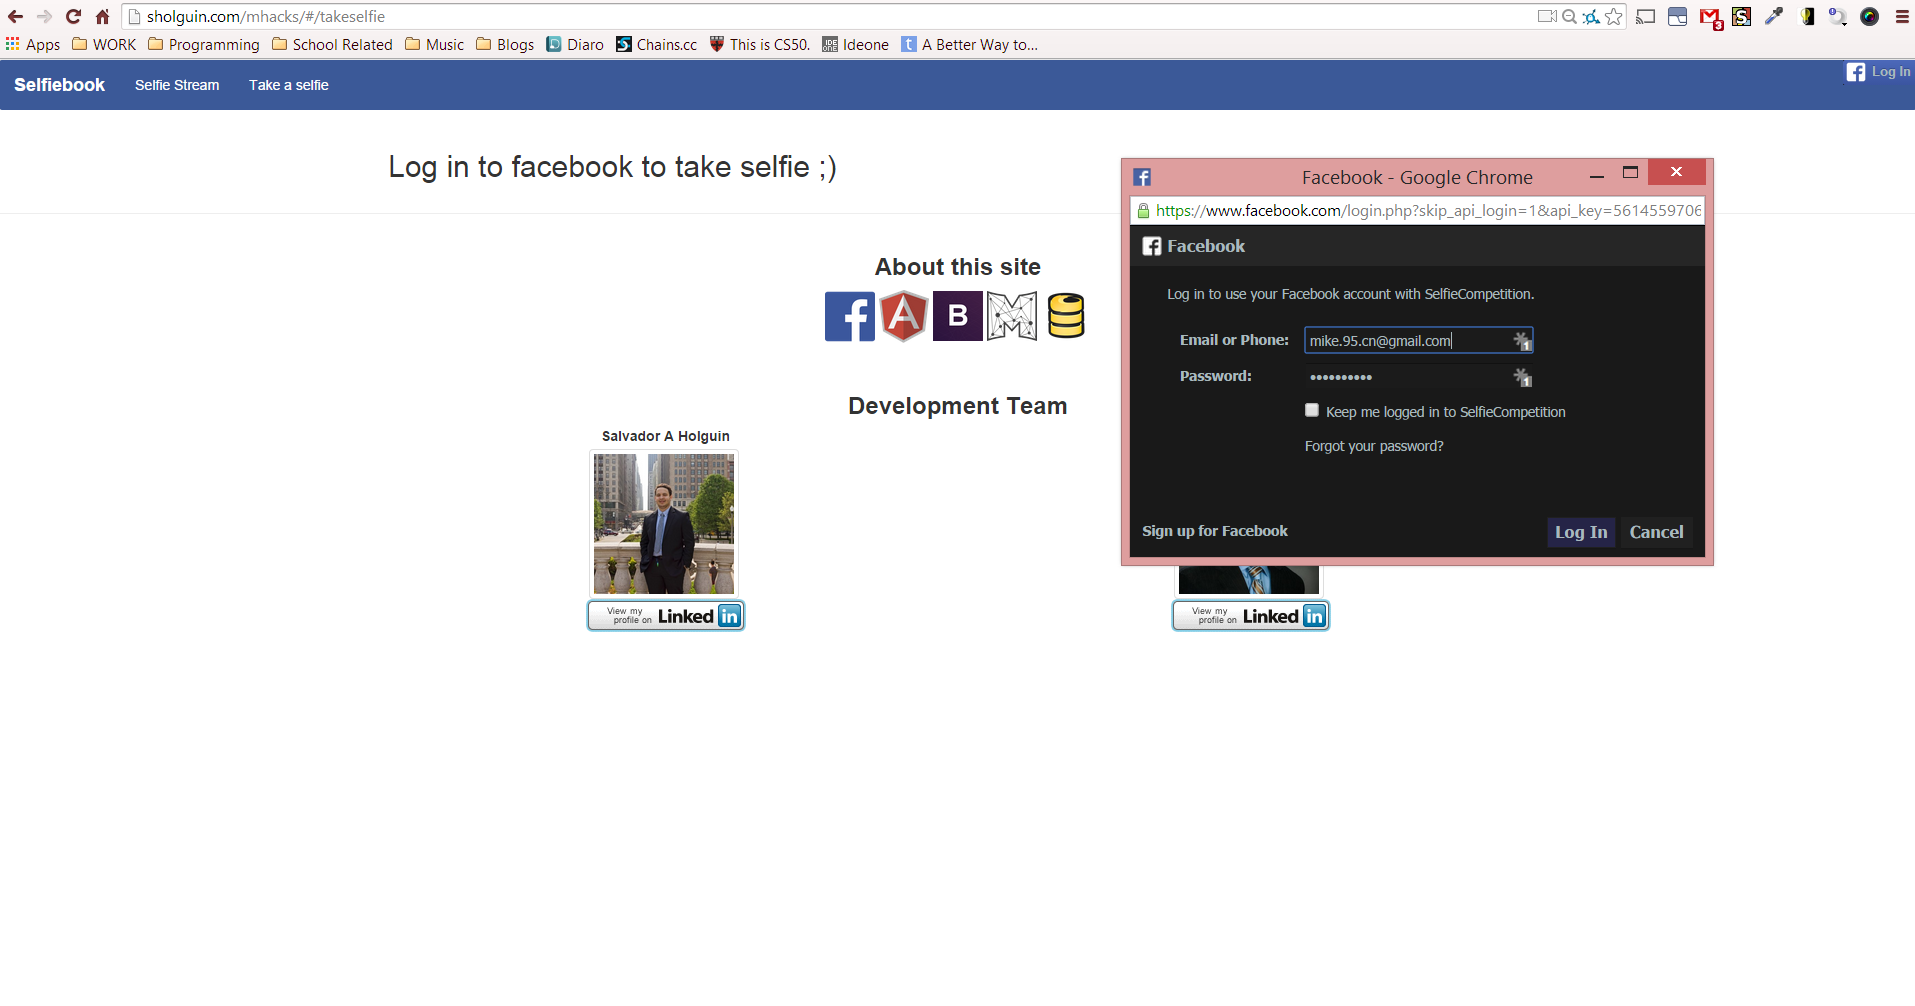Click the Facebook favicon in popup title bar
1915x1006 pixels.
click(x=1142, y=177)
